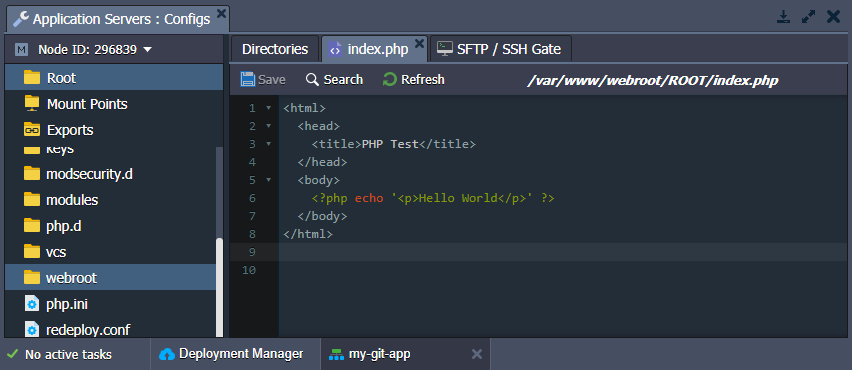Image resolution: width=852 pixels, height=370 pixels.
Task: Open the php.ini file
Action: point(111,304)
